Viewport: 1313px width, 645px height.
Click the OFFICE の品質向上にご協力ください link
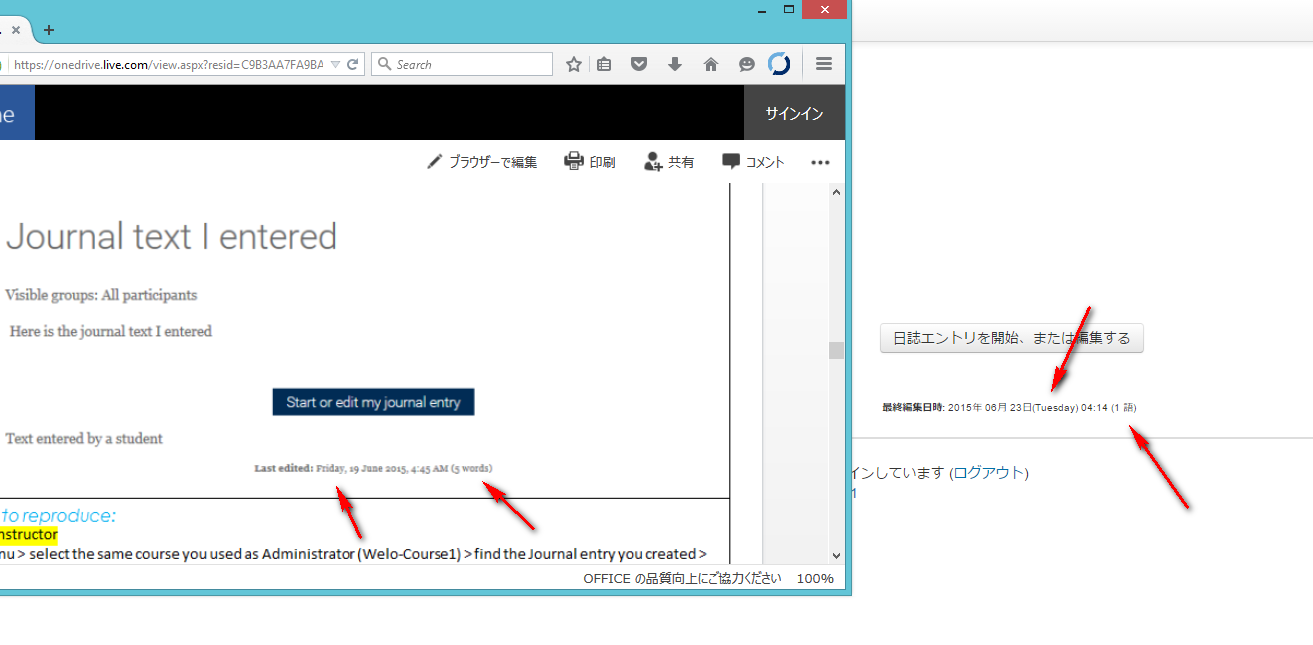click(683, 579)
